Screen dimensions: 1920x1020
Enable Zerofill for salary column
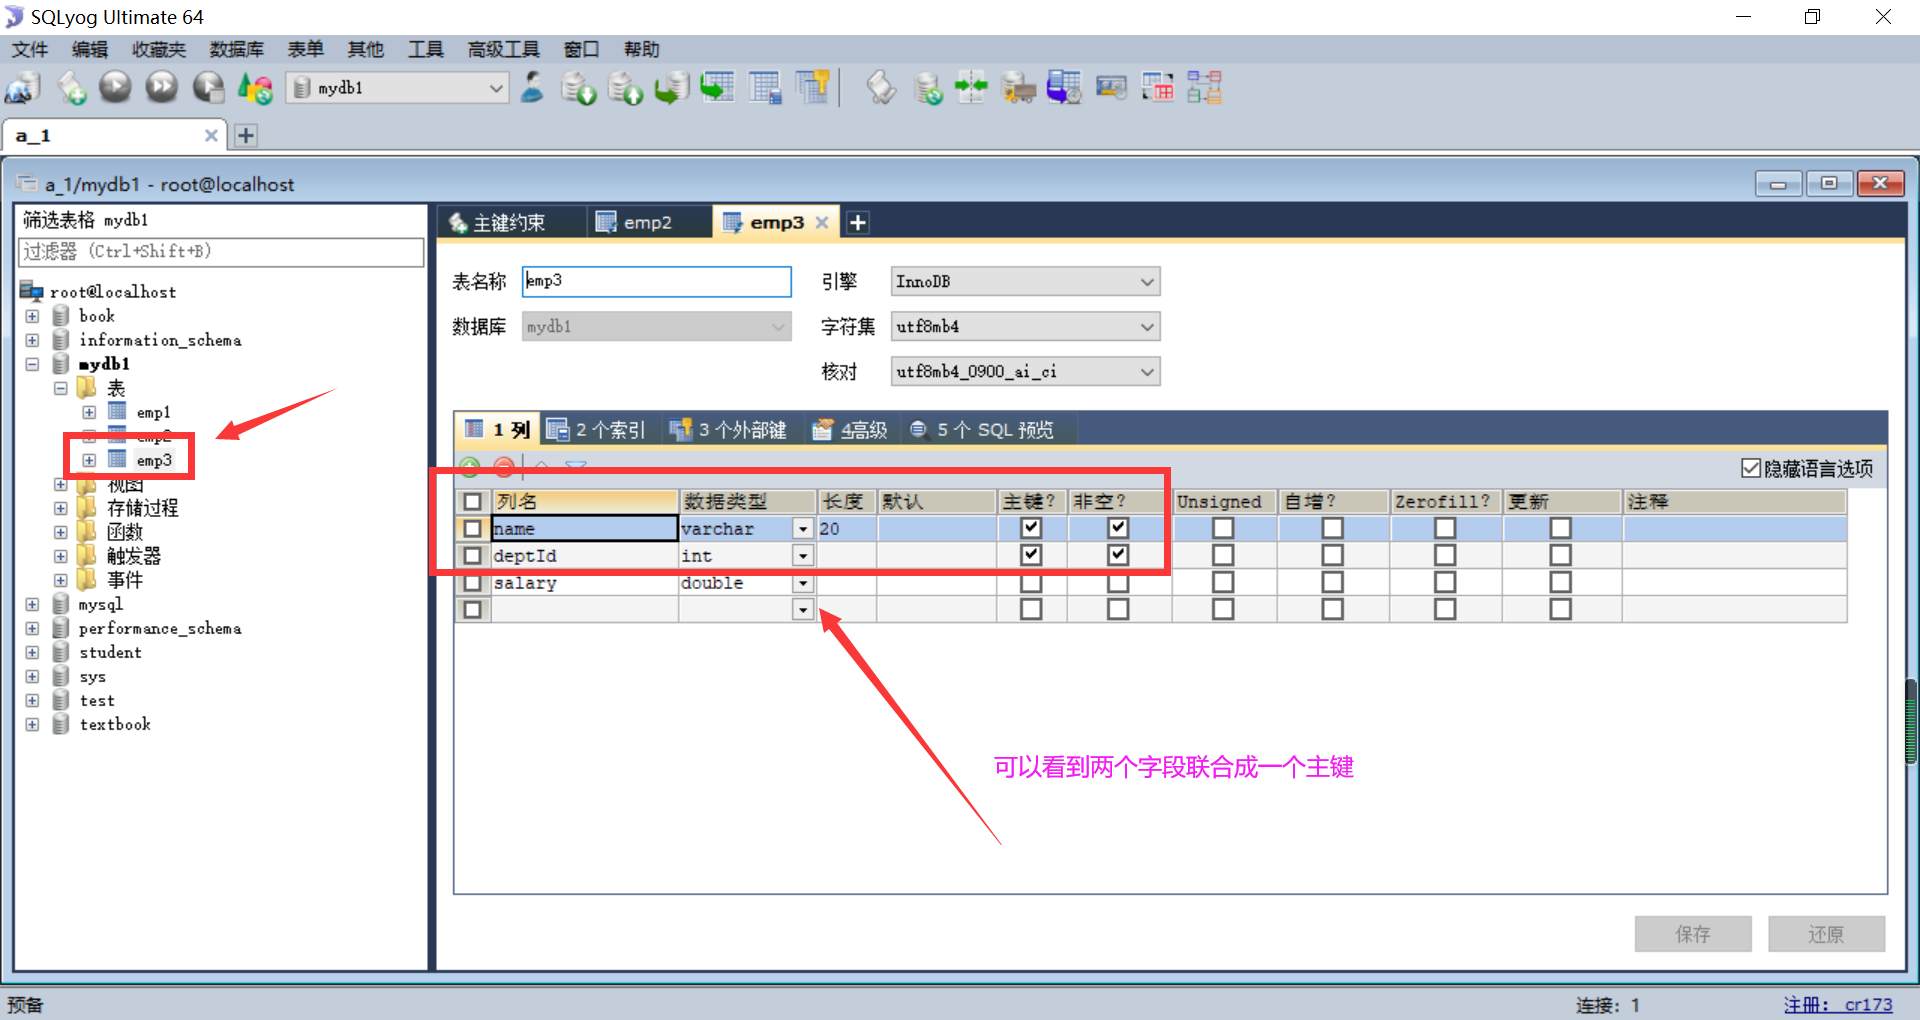pyautogui.click(x=1445, y=582)
